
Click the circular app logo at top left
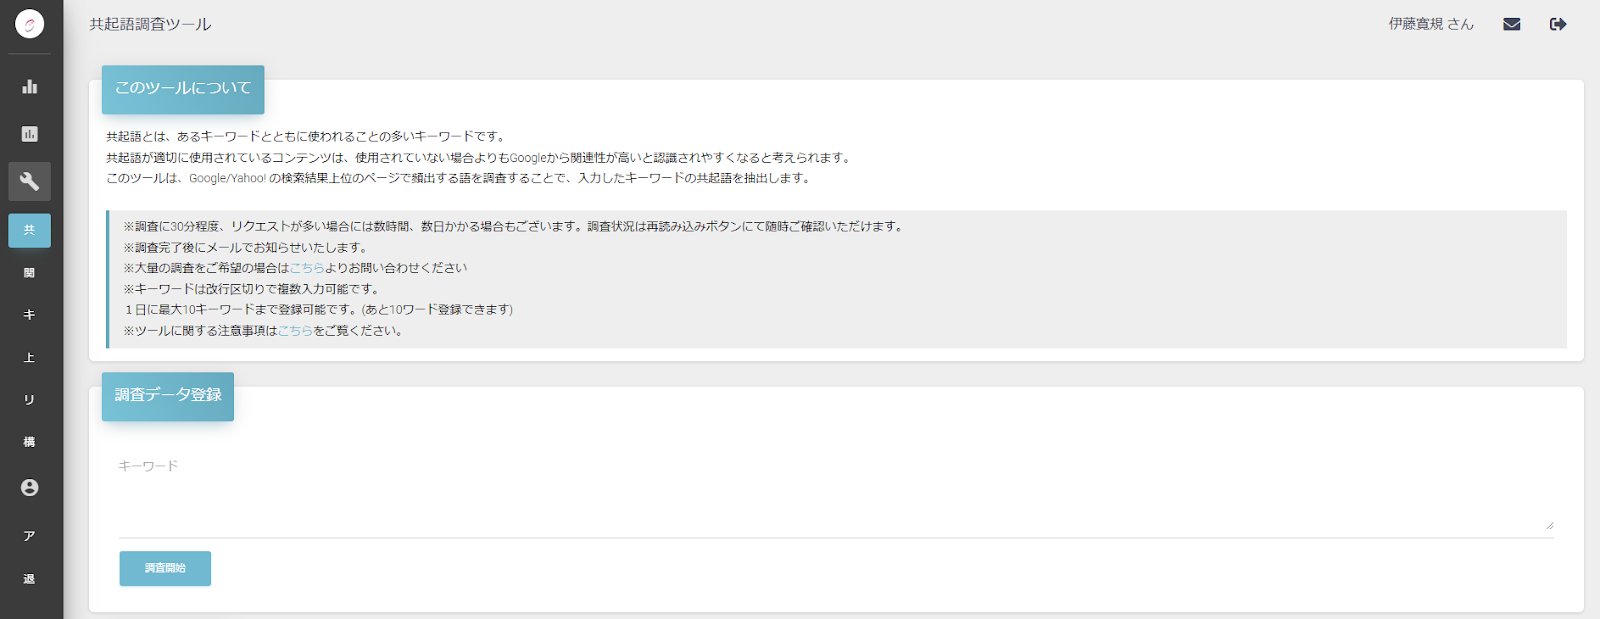(30, 23)
